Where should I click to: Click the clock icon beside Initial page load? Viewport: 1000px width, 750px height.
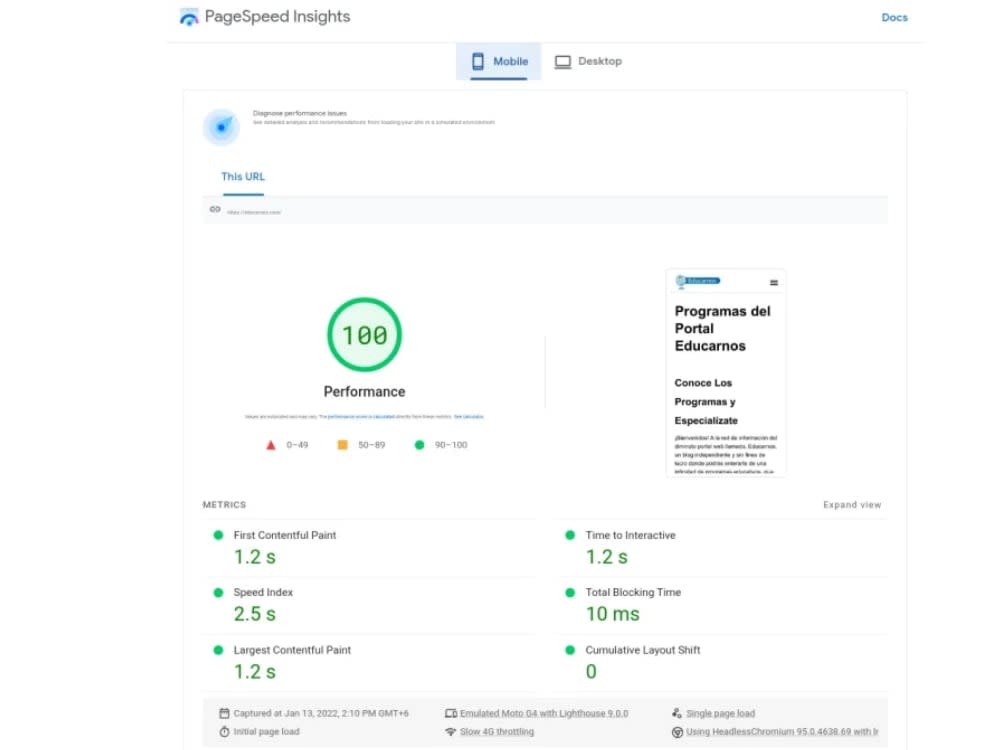[x=224, y=731]
